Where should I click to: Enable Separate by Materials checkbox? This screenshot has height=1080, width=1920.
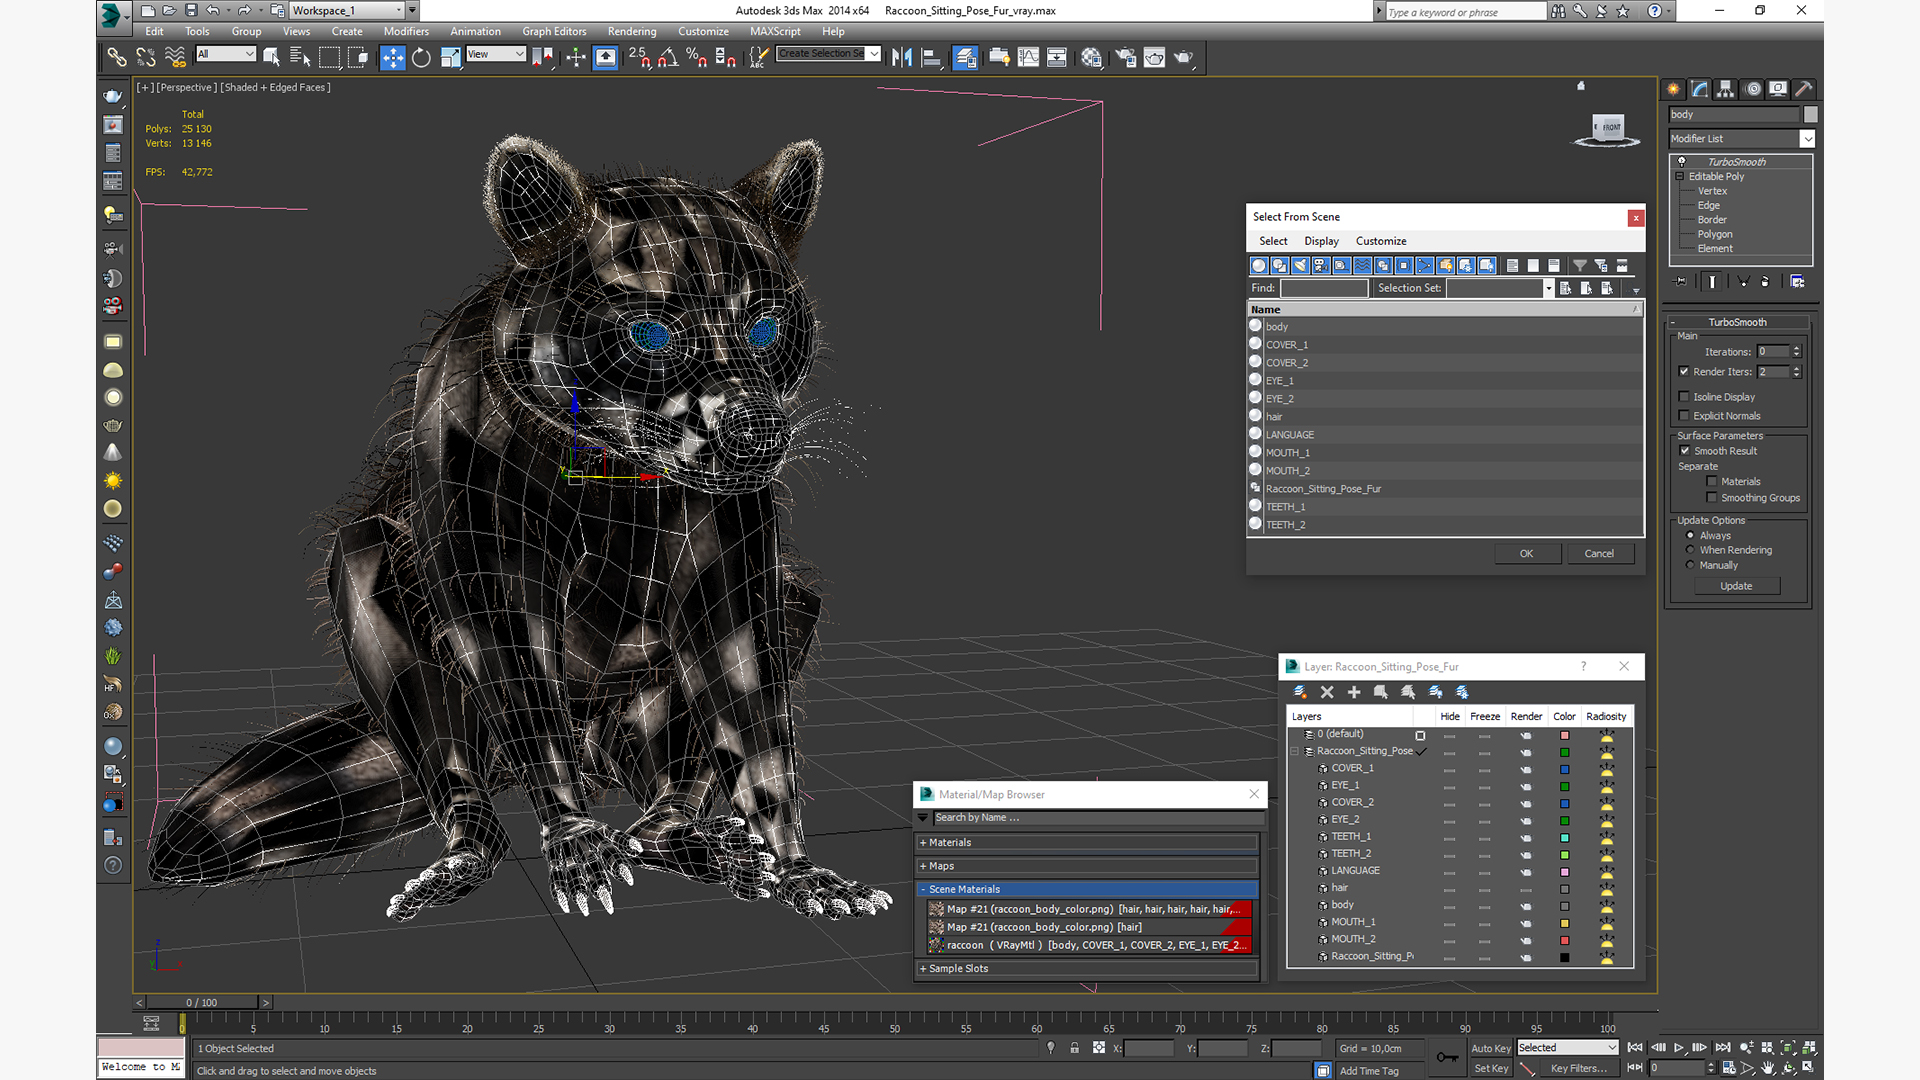1712,481
